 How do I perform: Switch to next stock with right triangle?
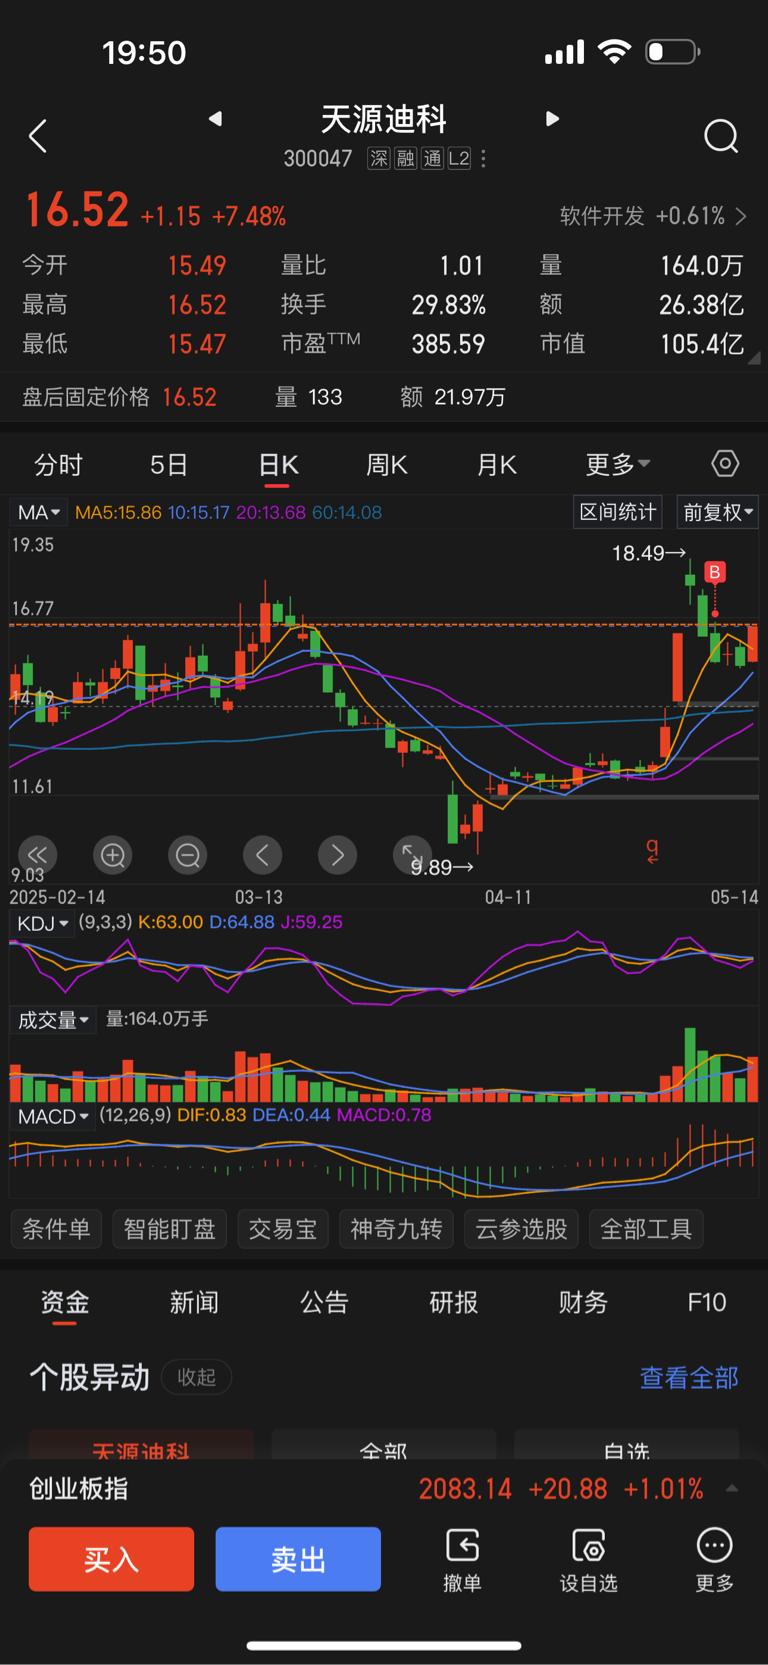click(552, 119)
